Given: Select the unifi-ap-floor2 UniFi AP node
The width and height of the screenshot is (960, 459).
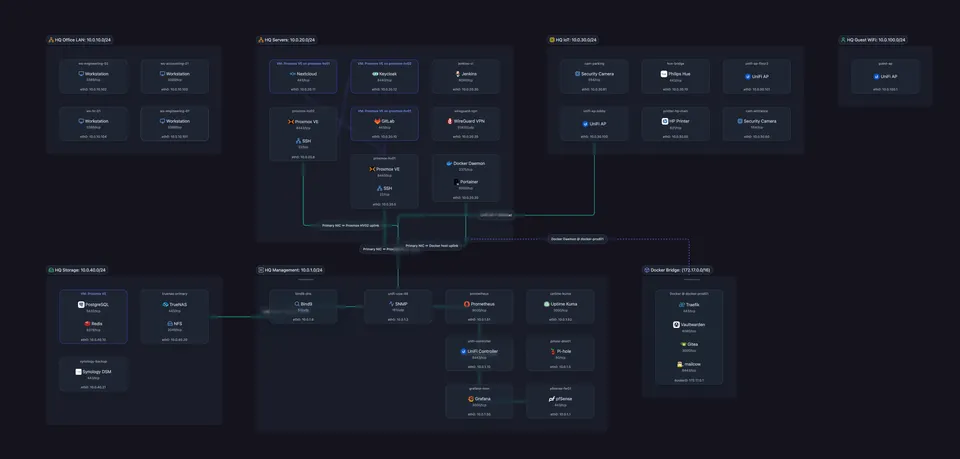Looking at the screenshot, I should tap(756, 76).
